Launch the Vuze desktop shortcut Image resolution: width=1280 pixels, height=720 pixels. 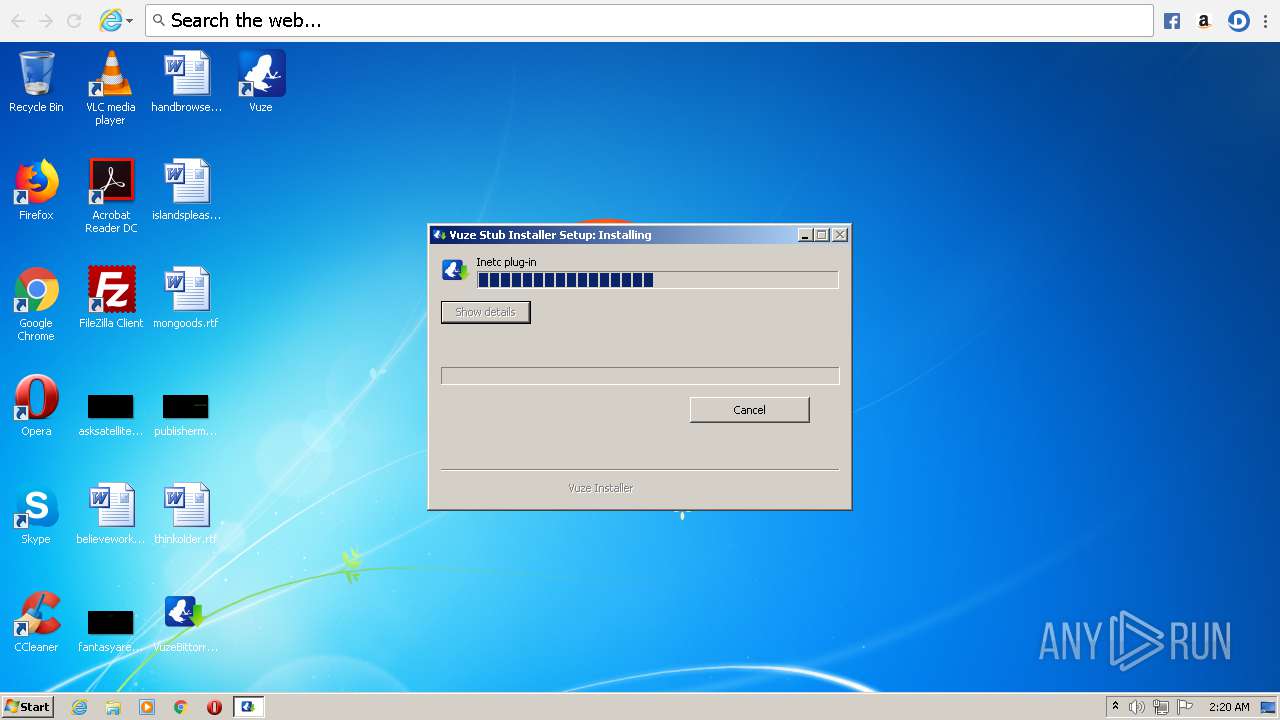point(261,82)
